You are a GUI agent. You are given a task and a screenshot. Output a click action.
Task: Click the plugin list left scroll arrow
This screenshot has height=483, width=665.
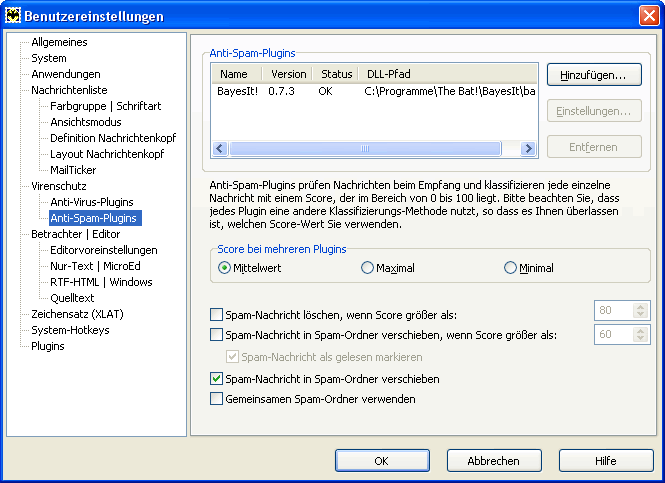coord(220,148)
